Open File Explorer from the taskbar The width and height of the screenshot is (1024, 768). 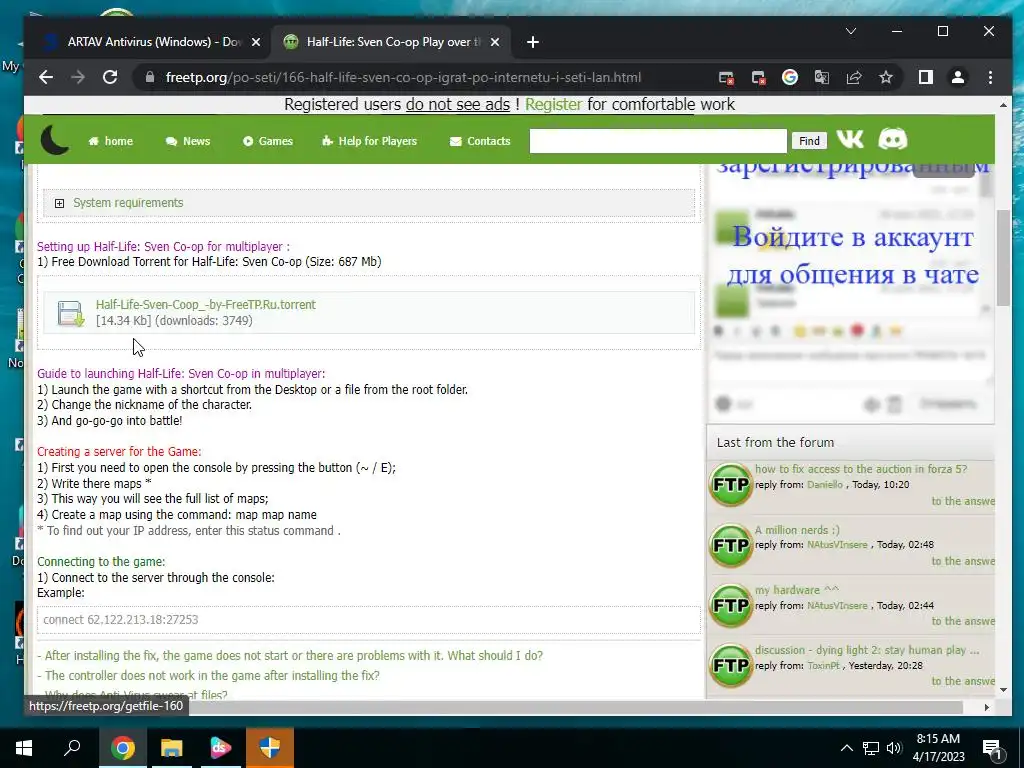171,748
